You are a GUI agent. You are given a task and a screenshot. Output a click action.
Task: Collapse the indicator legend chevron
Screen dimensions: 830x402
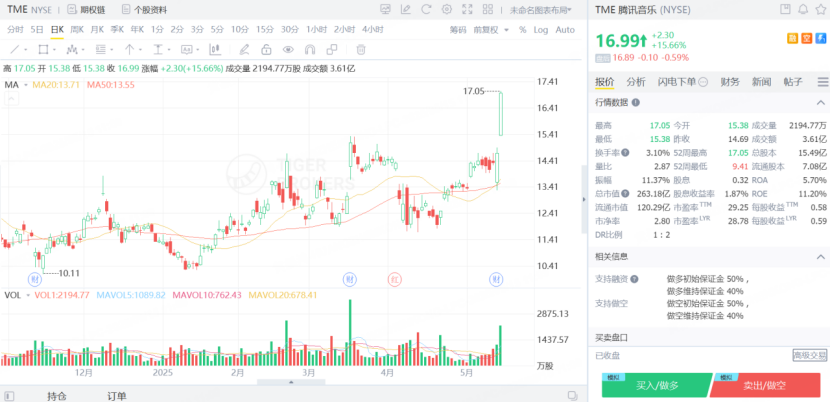(11, 98)
